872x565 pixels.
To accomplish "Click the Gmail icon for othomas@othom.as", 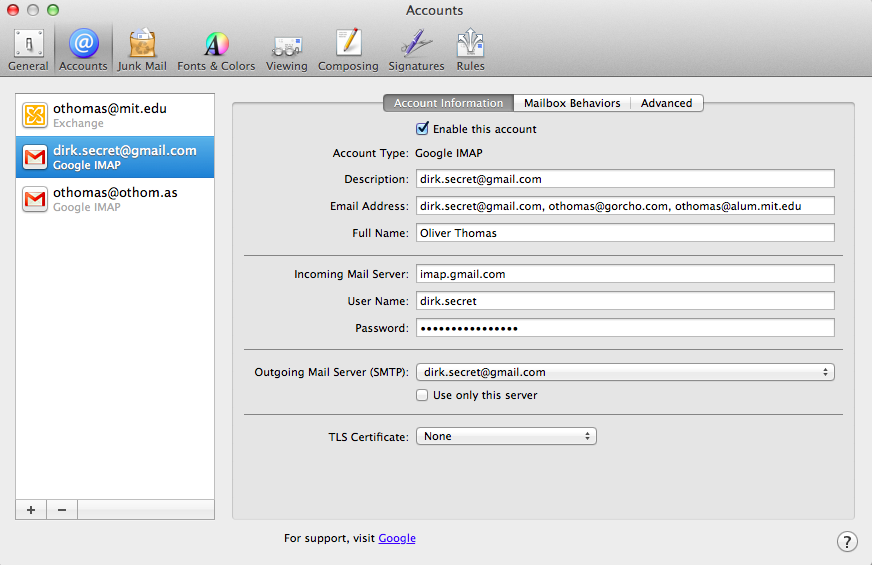I will [x=35, y=199].
